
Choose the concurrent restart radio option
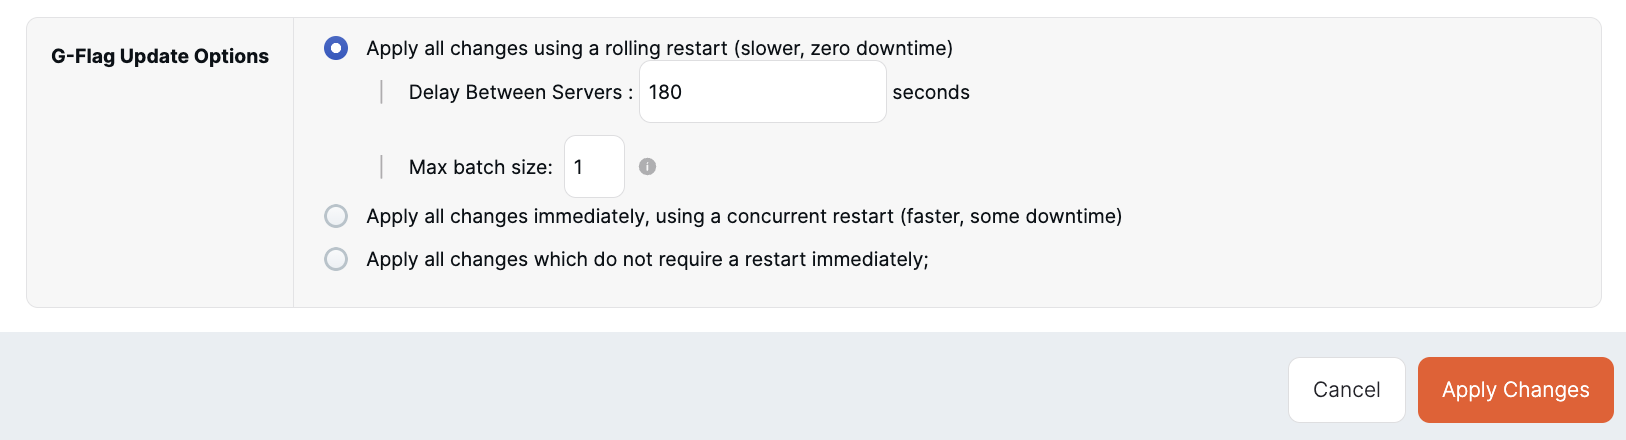pos(336,216)
